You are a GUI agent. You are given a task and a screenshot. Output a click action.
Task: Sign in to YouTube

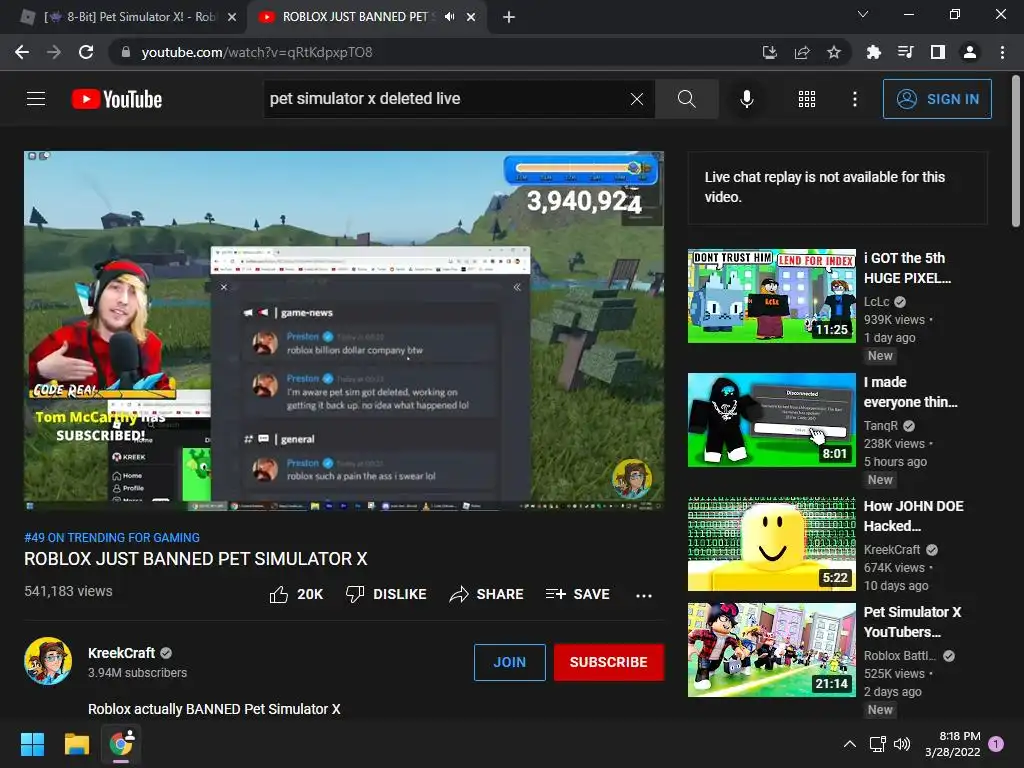coord(937,99)
